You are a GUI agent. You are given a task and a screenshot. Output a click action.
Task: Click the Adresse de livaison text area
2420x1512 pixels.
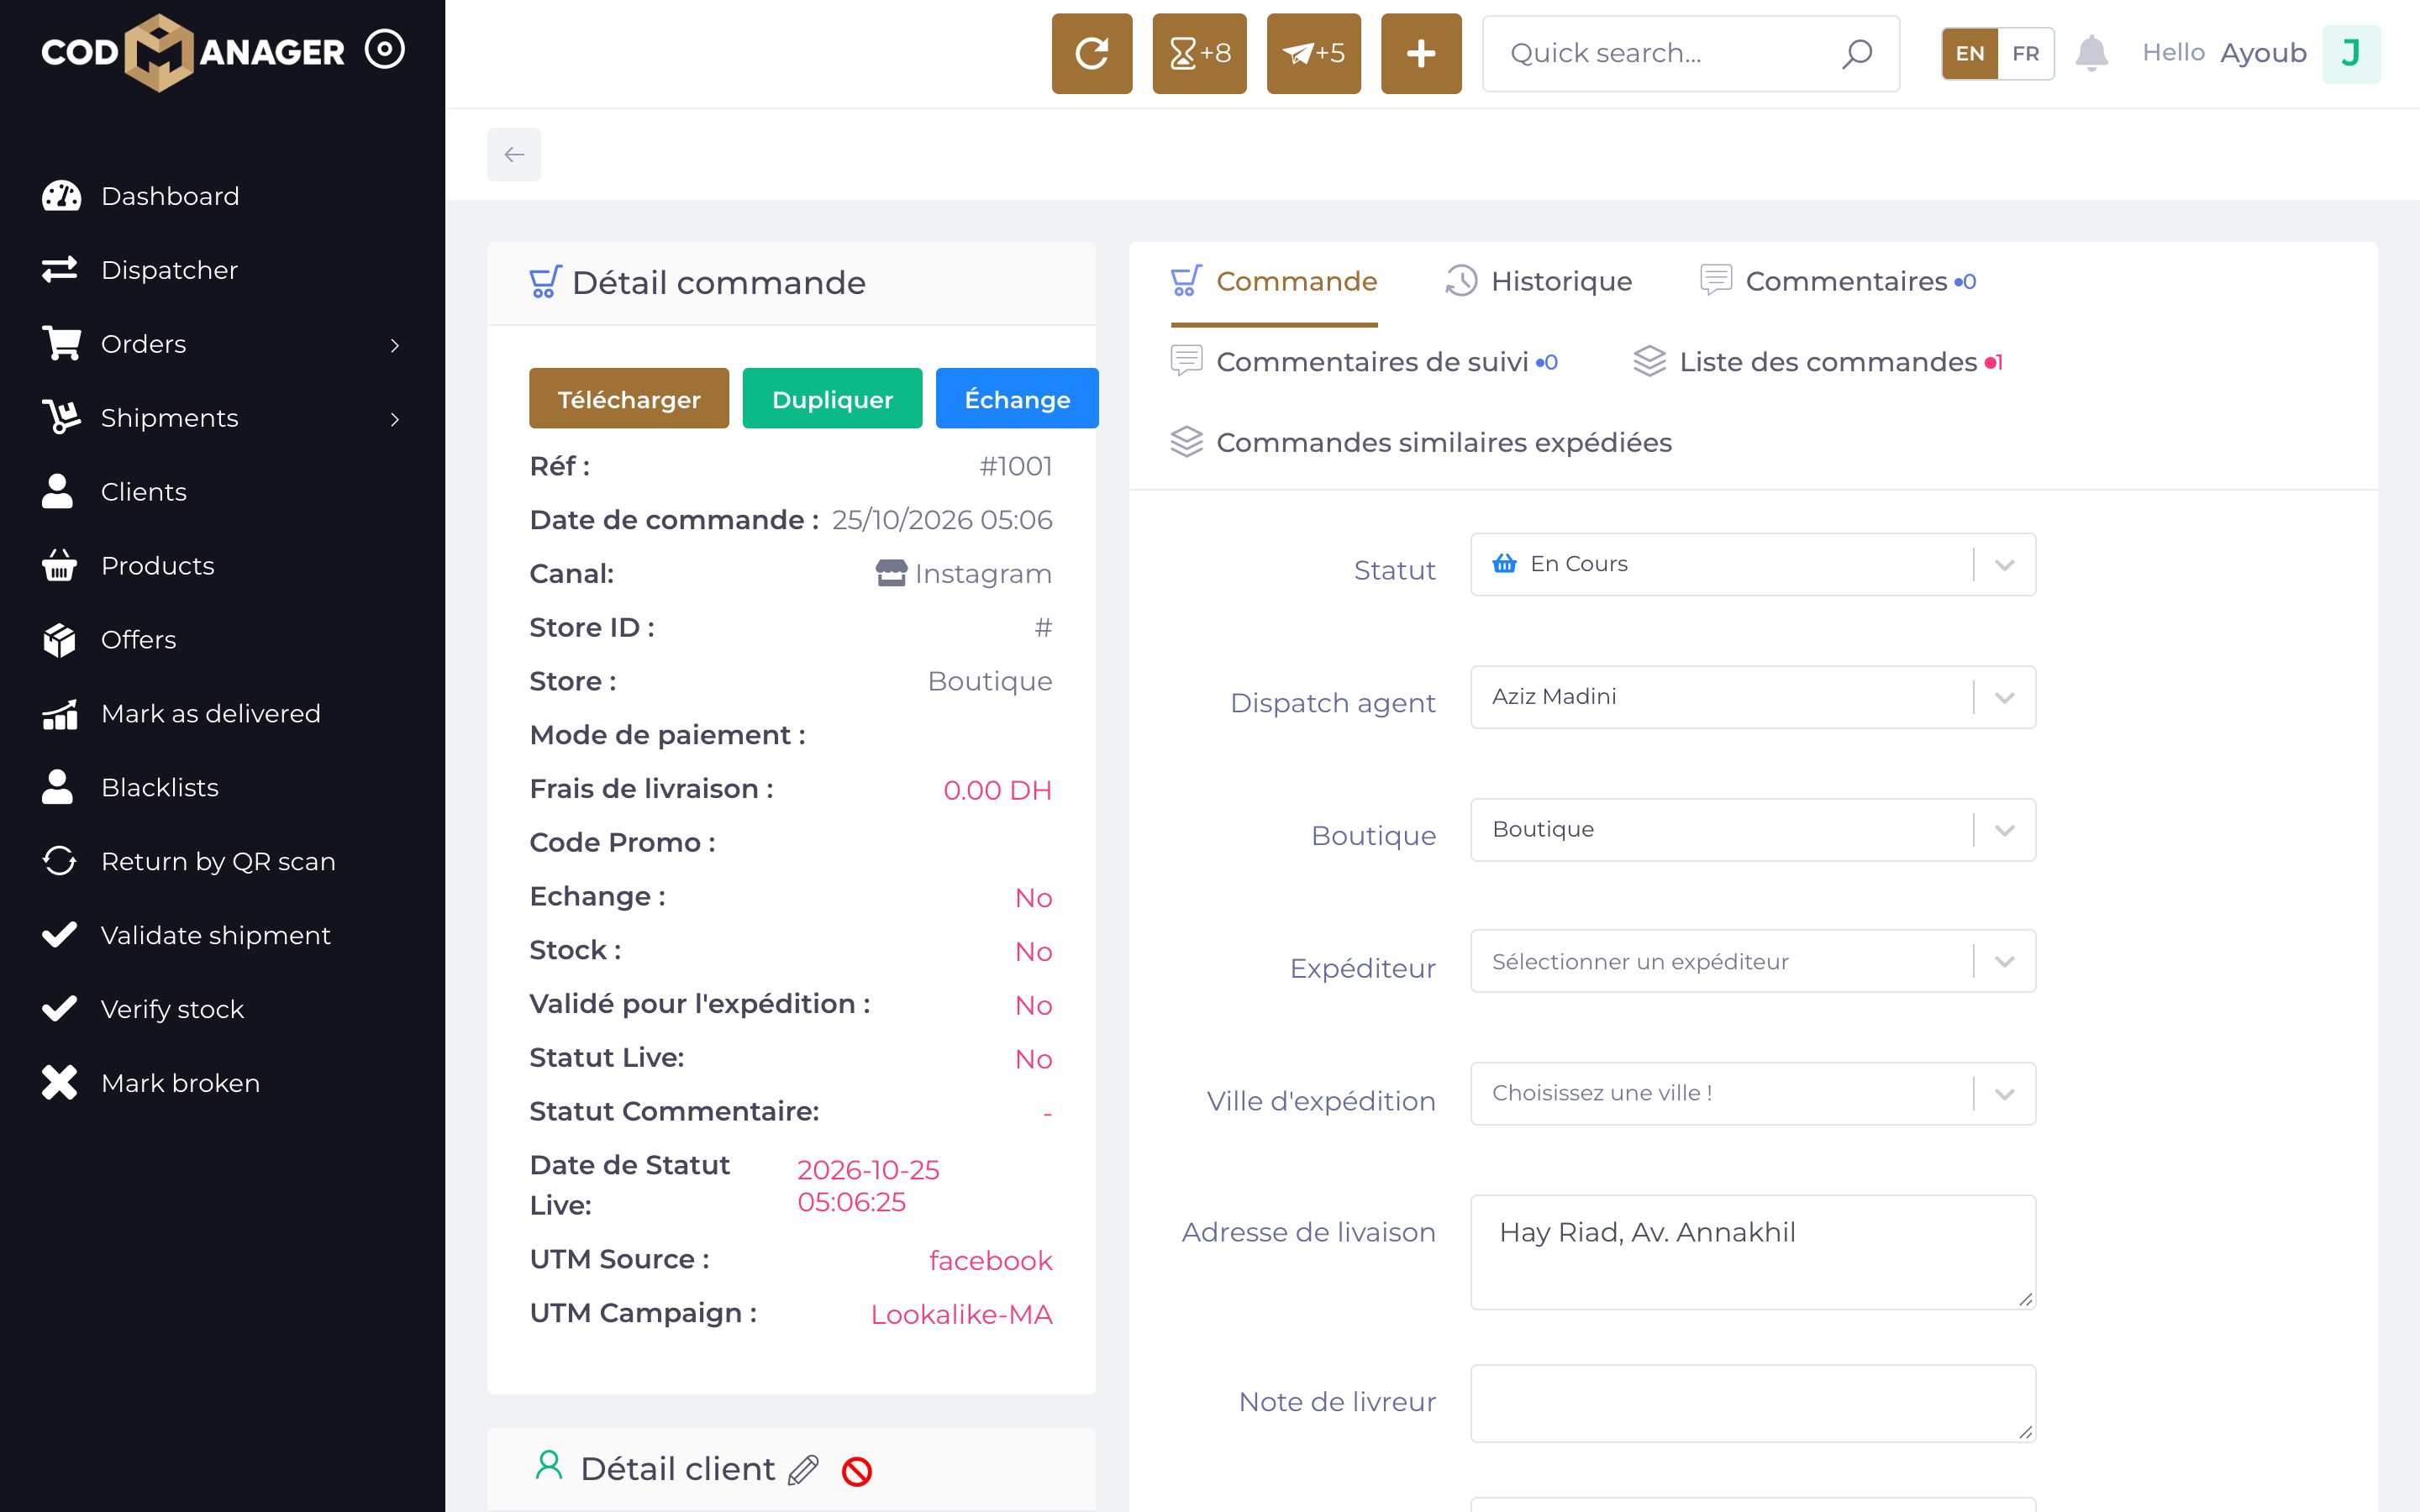(x=1753, y=1252)
